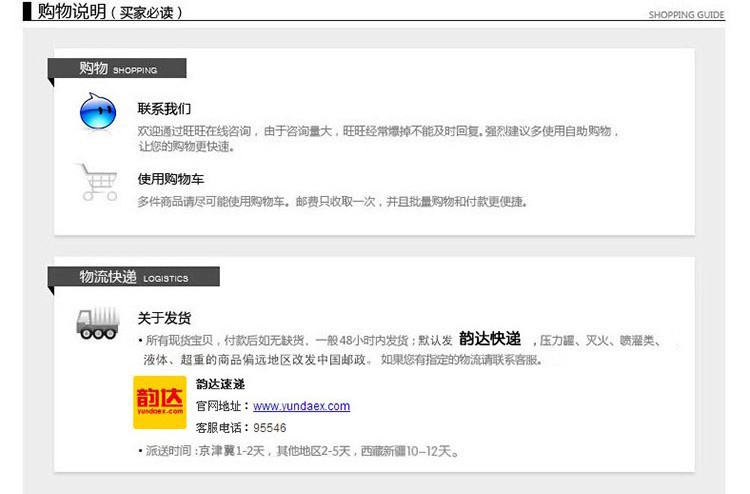Click the grey shopping cart icon
Viewport: 750px width, 494px height.
pyautogui.click(x=98, y=182)
